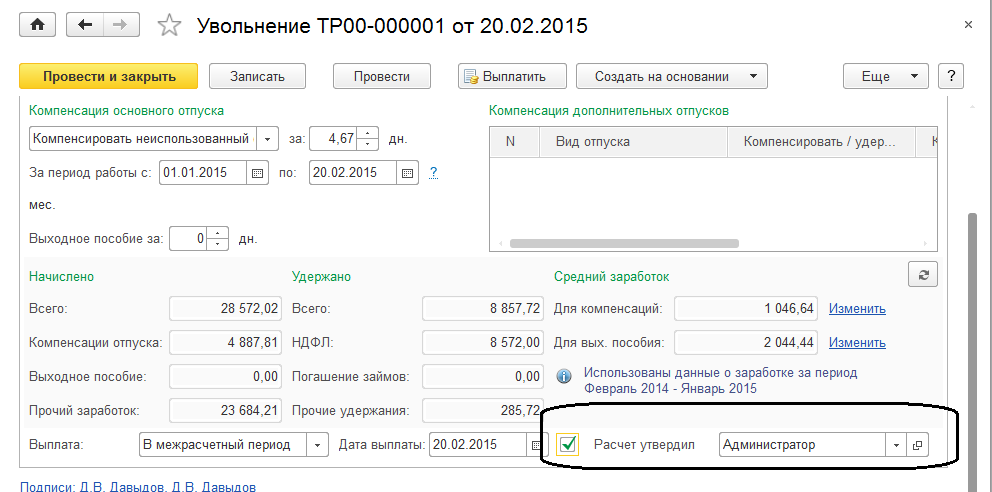Click the Home icon button
This screenshot has width=992, height=492.
[37, 25]
